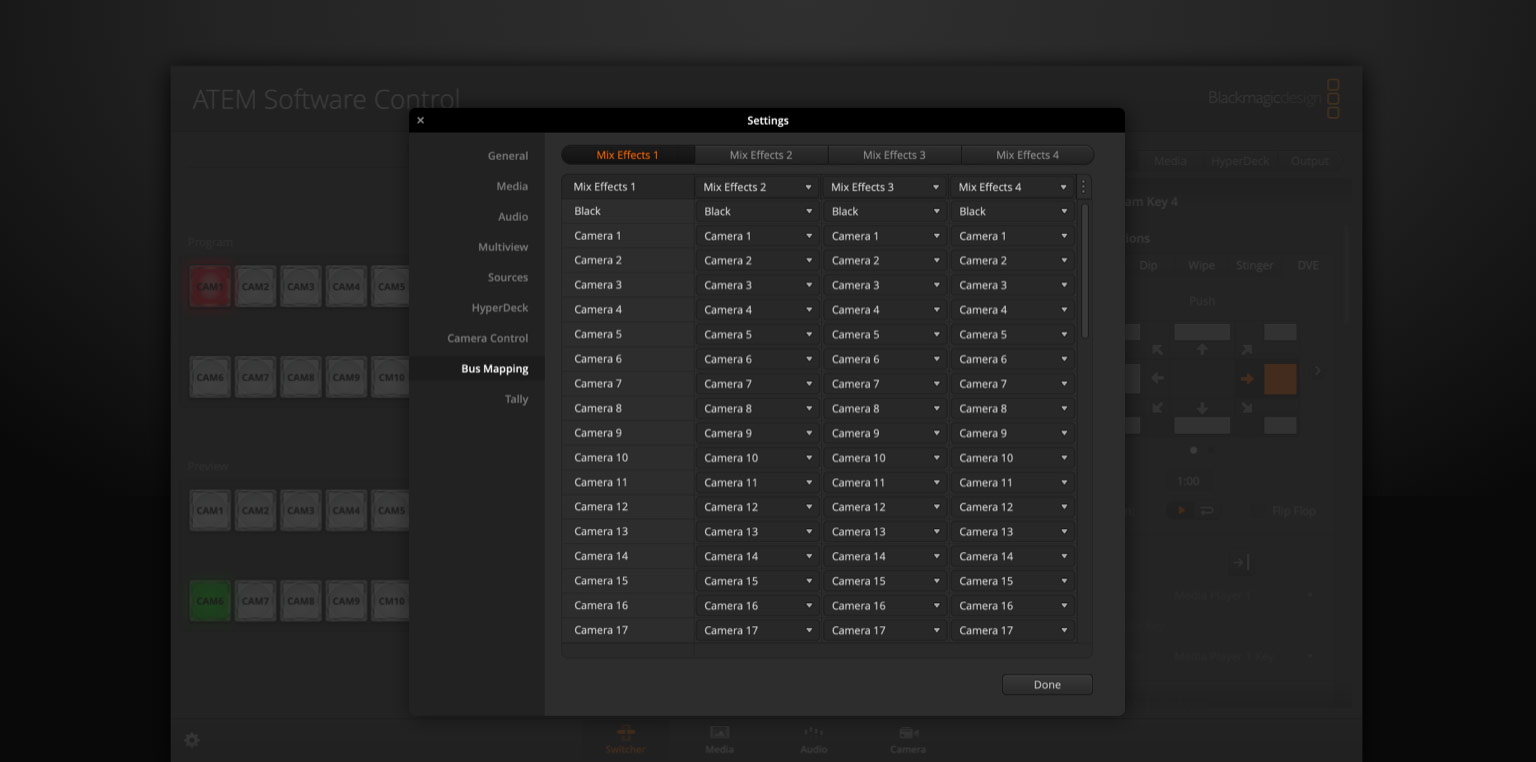Open Camera 5 dropdown in Mix Effects 3 column
This screenshot has width=1536, height=762.
click(x=885, y=335)
